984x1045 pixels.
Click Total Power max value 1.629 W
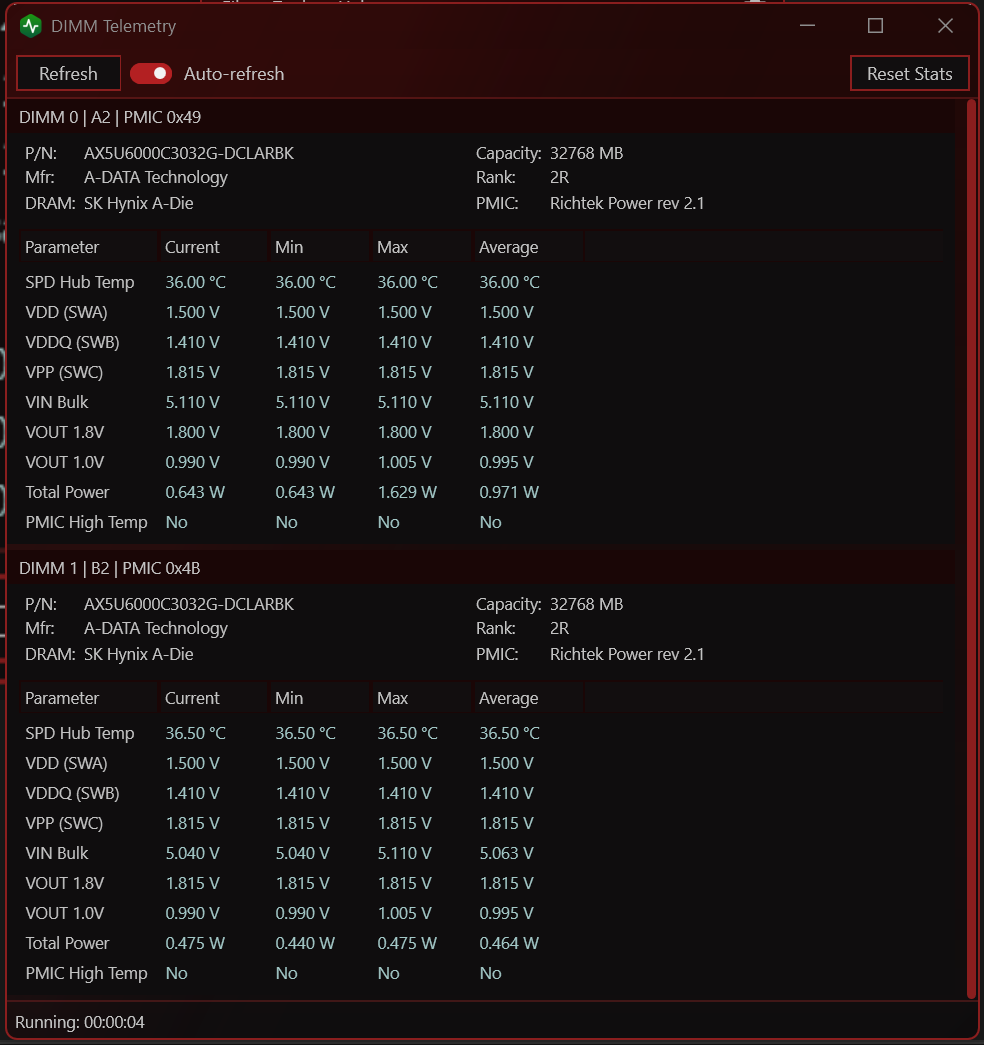pos(407,493)
